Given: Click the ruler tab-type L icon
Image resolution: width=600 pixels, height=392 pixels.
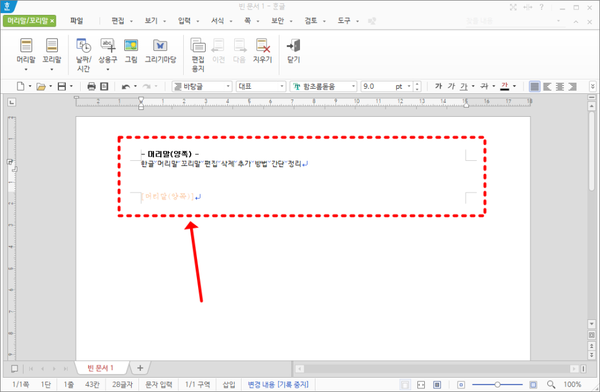Looking at the screenshot, I should coord(12,102).
